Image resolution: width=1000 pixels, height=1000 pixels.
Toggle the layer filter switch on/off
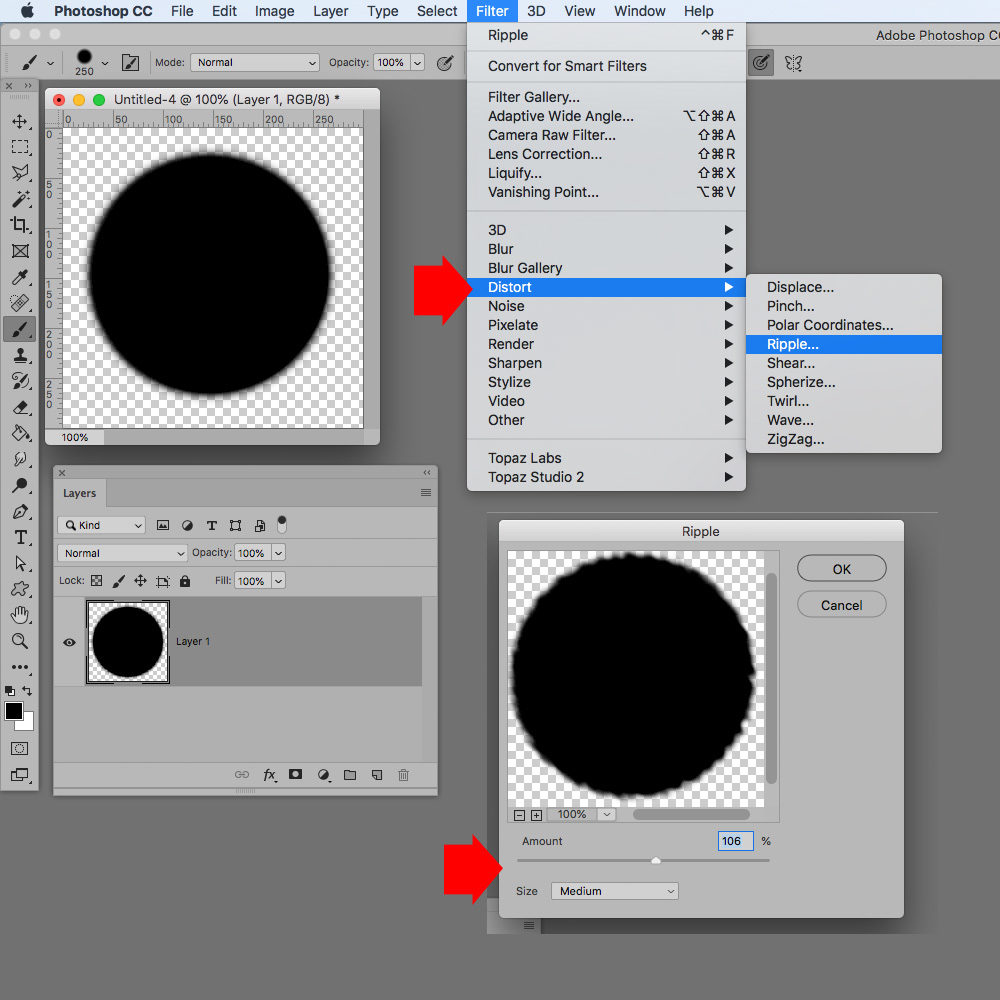282,523
